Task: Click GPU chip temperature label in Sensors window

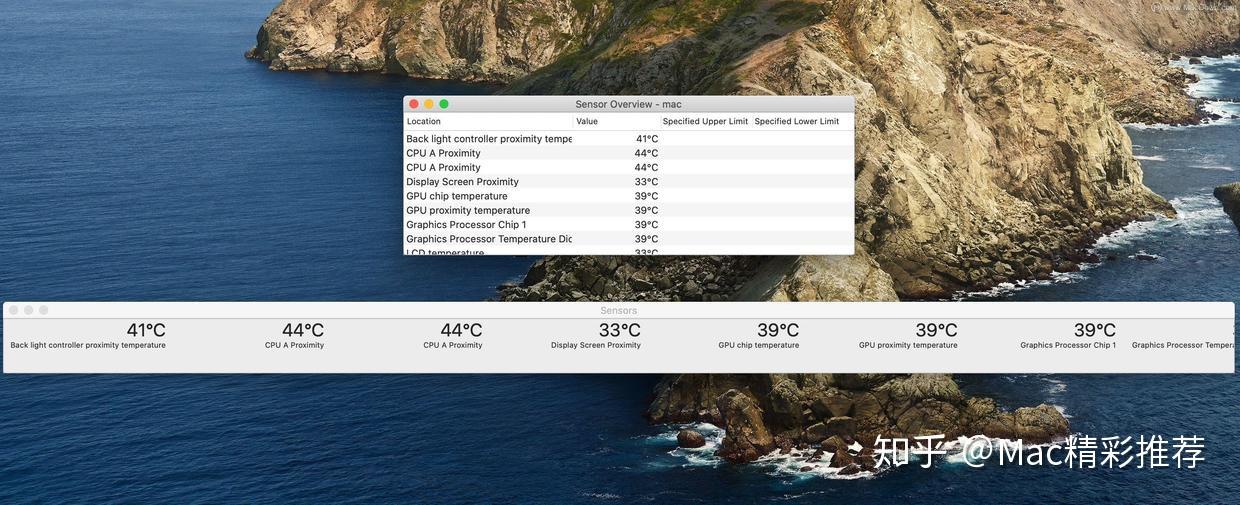Action: (x=759, y=346)
